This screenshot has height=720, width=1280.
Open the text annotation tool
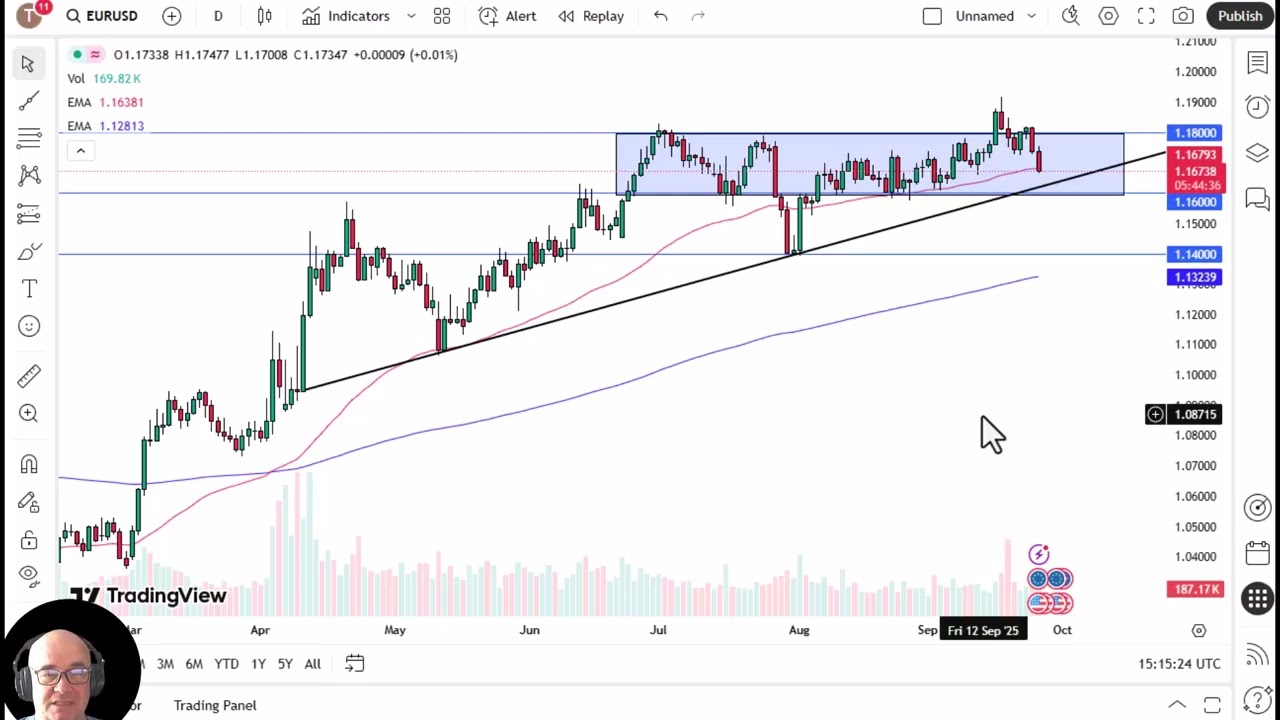tap(28, 289)
